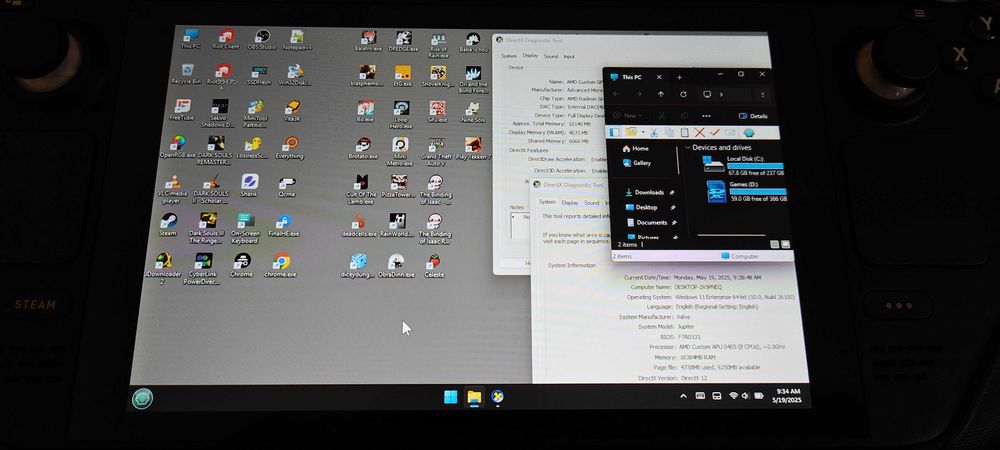Select the On-Screen Keyboard shortcut
This screenshot has width=1000, height=450.
(245, 228)
